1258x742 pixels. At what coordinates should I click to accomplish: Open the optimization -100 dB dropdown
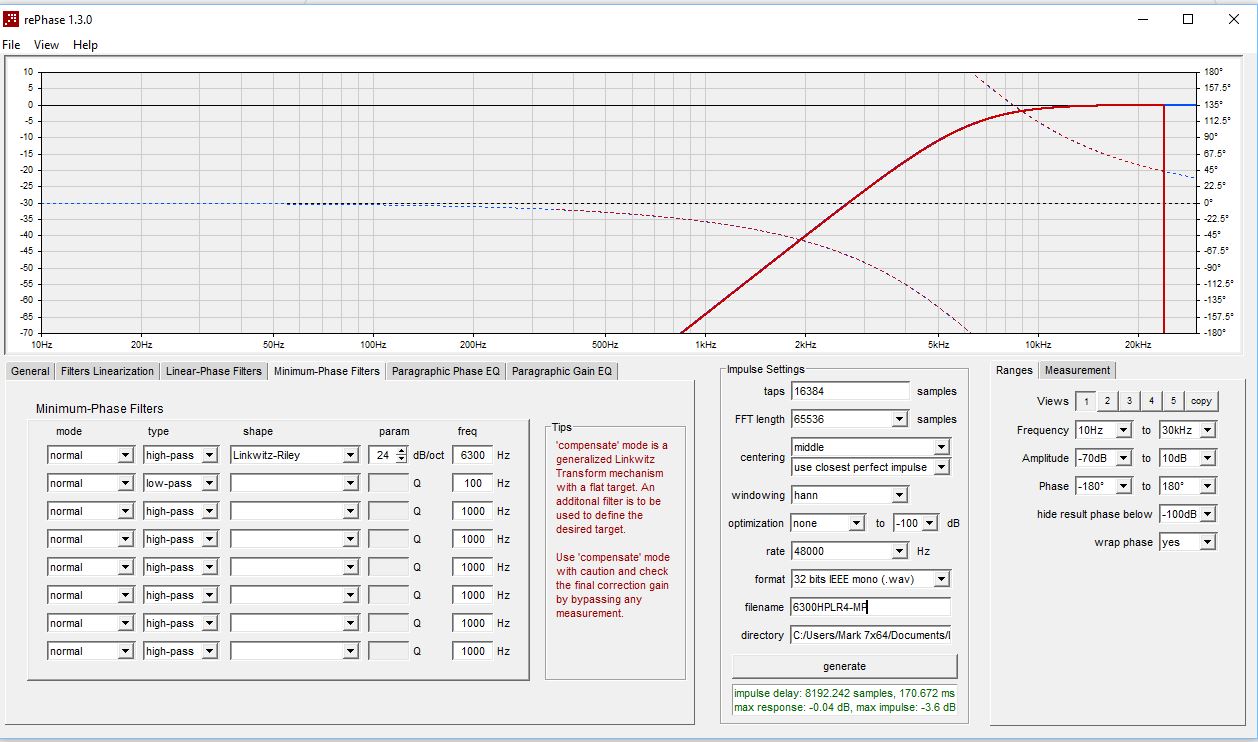coord(916,523)
